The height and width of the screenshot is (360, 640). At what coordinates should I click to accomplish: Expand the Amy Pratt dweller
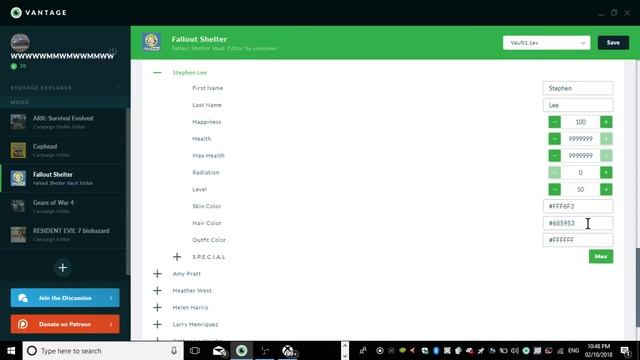tap(158, 274)
